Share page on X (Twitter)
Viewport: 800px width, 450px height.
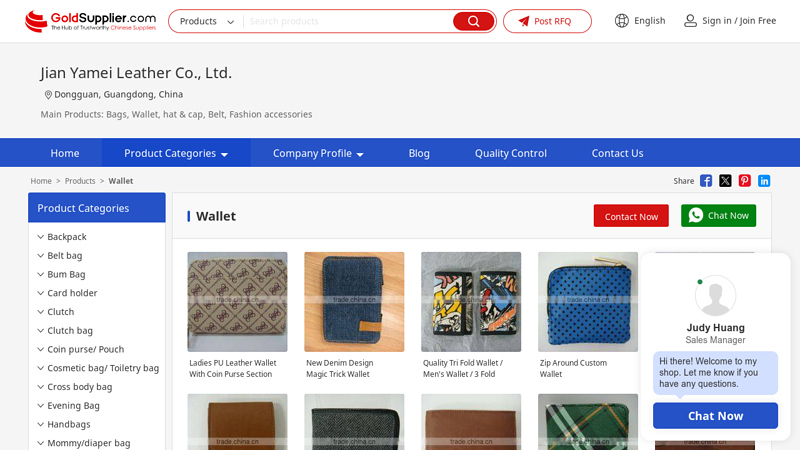725,181
